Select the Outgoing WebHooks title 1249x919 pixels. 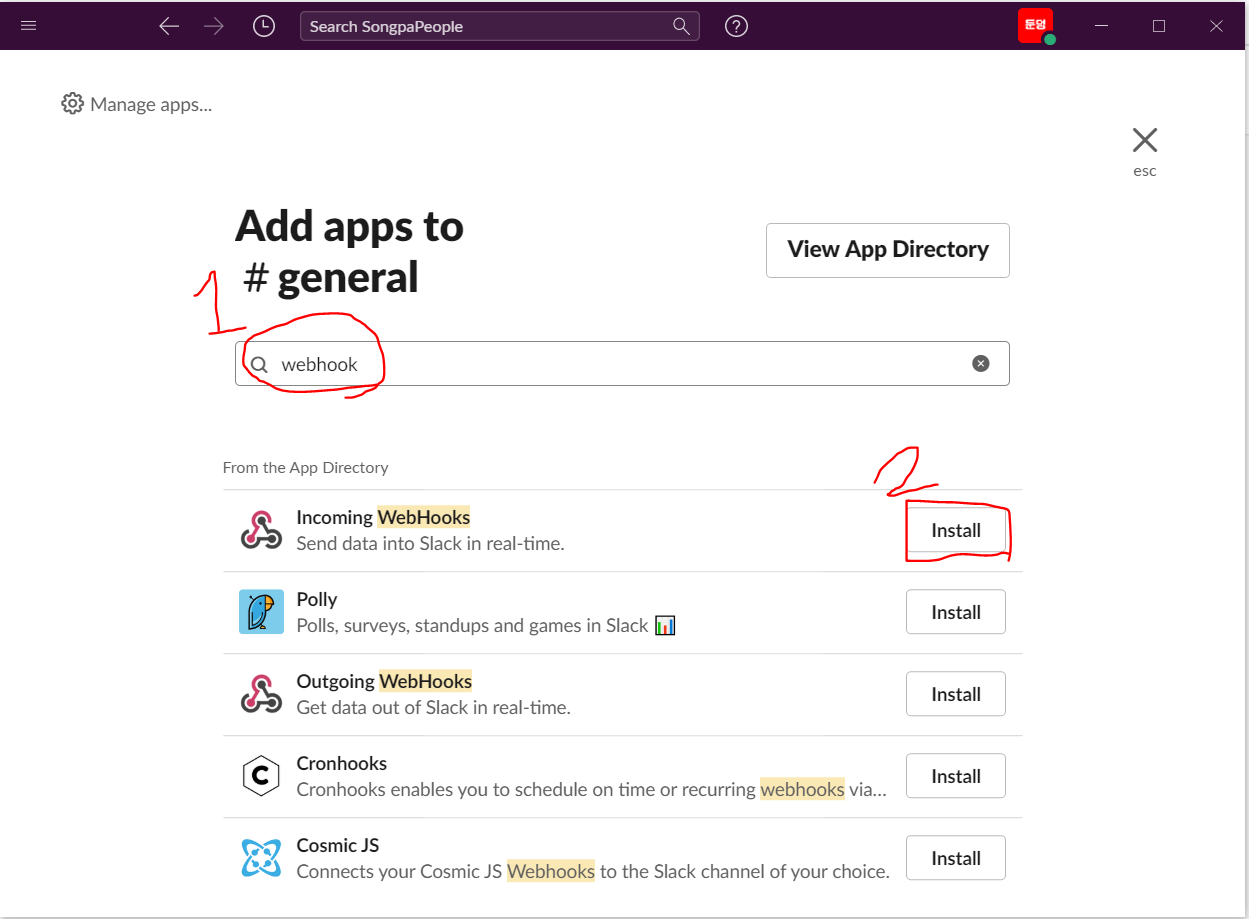[x=384, y=681]
